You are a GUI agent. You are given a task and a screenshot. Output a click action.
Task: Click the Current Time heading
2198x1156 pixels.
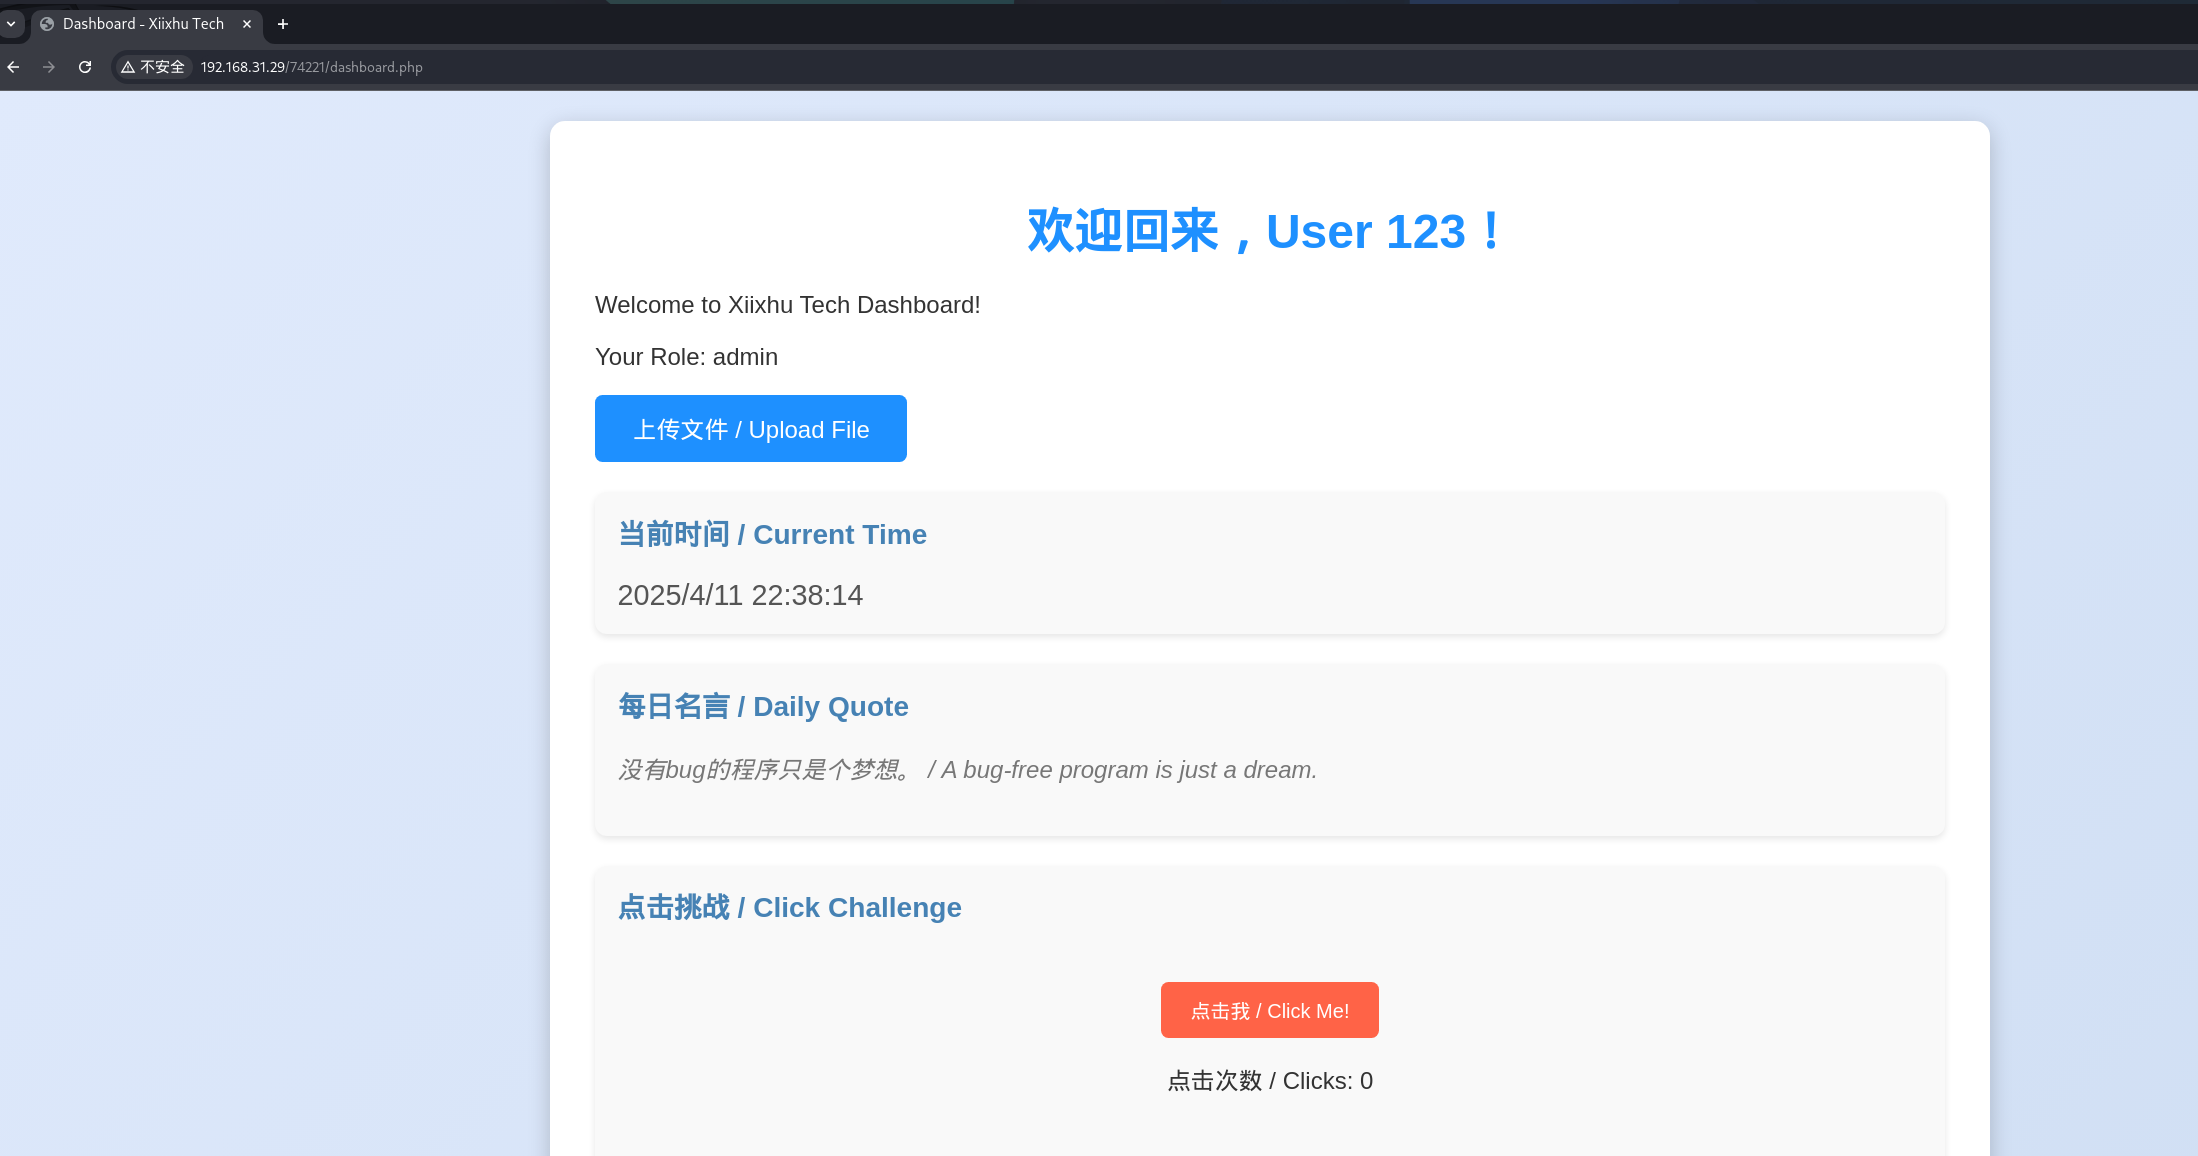click(x=772, y=534)
